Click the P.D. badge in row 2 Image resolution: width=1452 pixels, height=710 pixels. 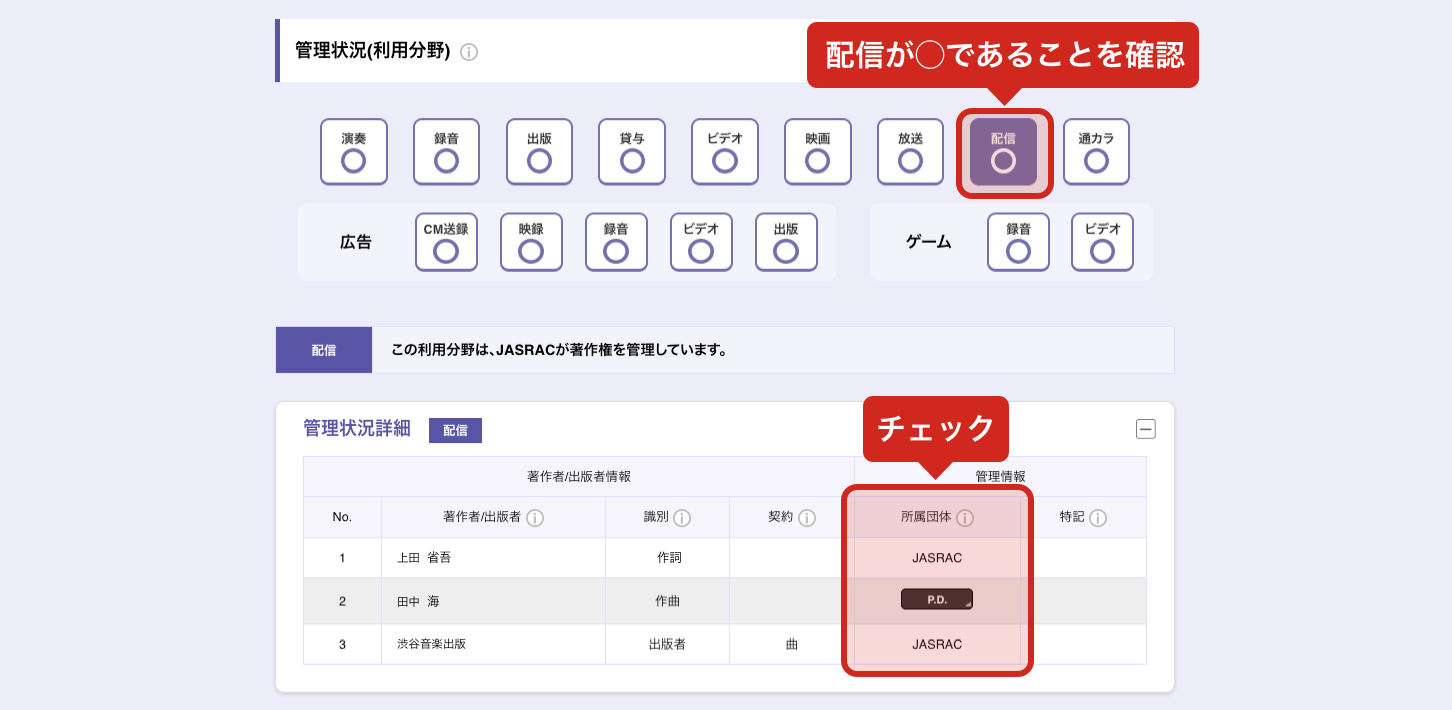(936, 600)
